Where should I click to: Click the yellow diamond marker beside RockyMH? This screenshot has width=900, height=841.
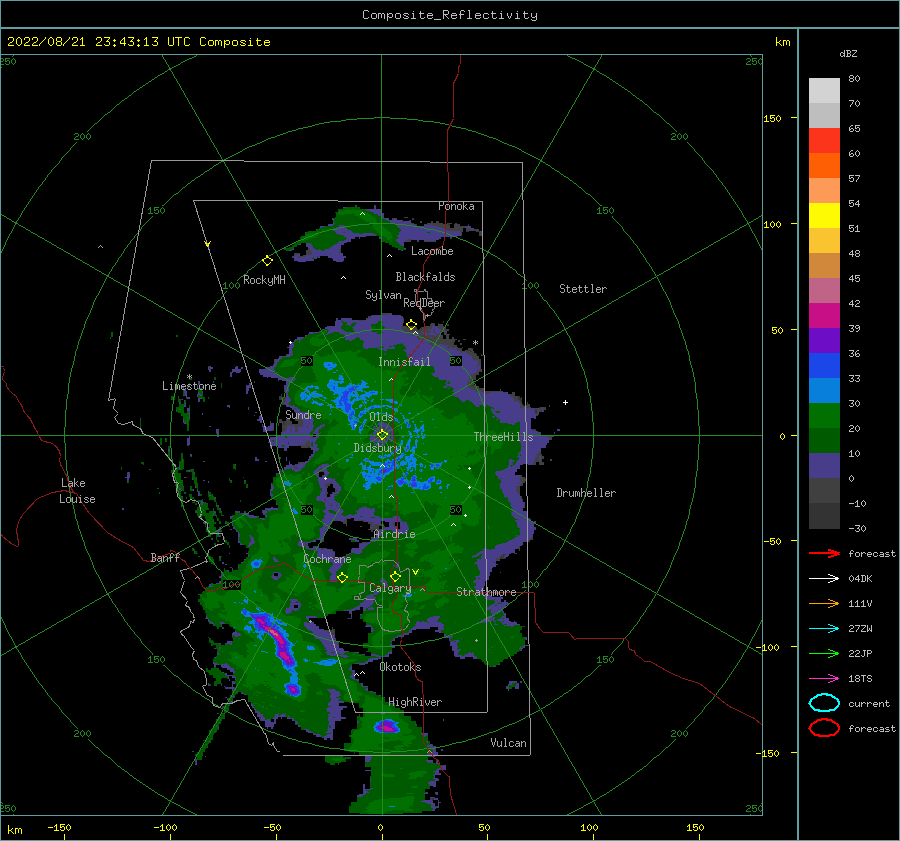pos(267,261)
